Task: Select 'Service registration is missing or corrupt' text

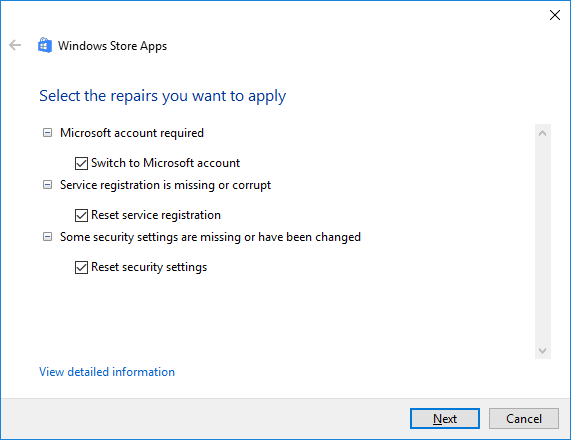Action: 165,185
